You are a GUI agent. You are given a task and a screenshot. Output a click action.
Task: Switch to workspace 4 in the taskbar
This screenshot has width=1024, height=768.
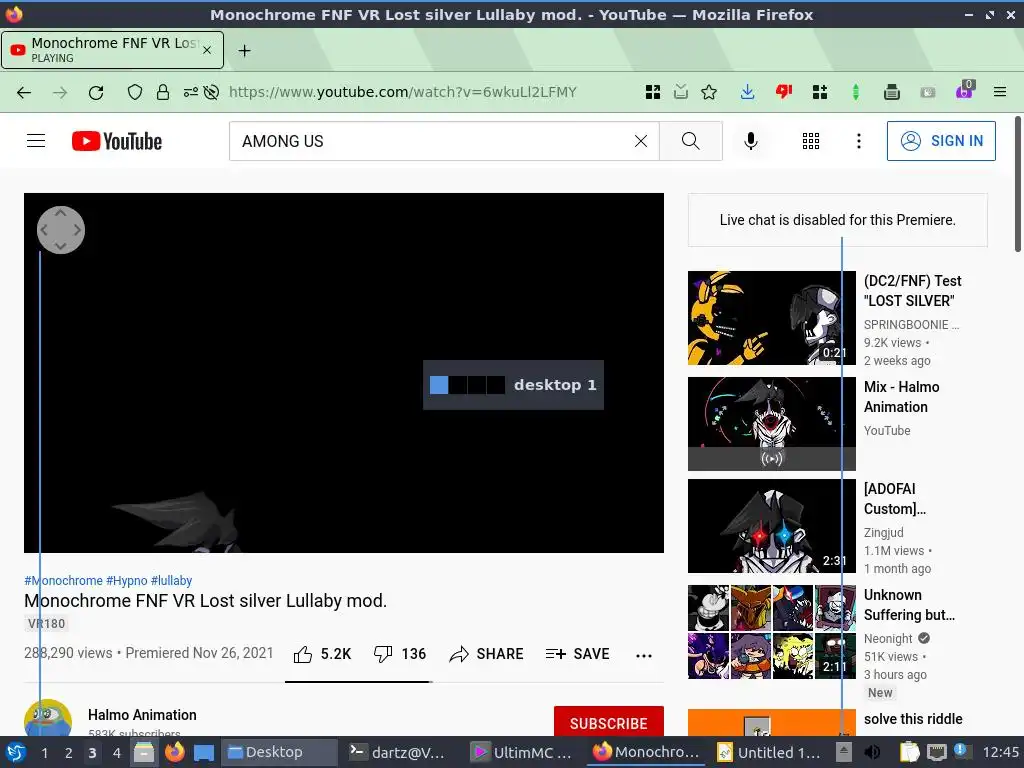116,753
